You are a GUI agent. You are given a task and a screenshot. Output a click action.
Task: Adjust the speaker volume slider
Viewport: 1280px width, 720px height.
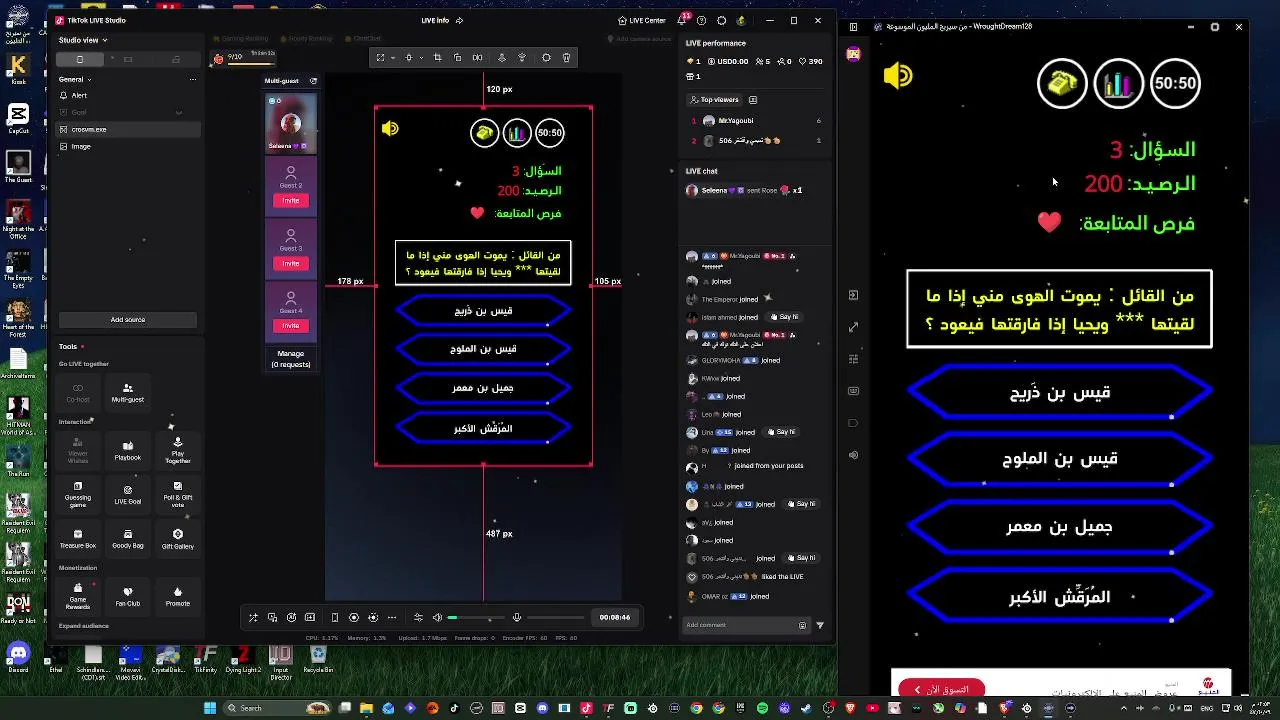click(474, 617)
